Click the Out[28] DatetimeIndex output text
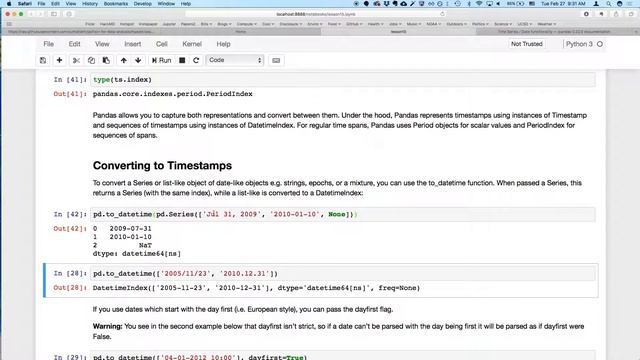 tap(256, 288)
